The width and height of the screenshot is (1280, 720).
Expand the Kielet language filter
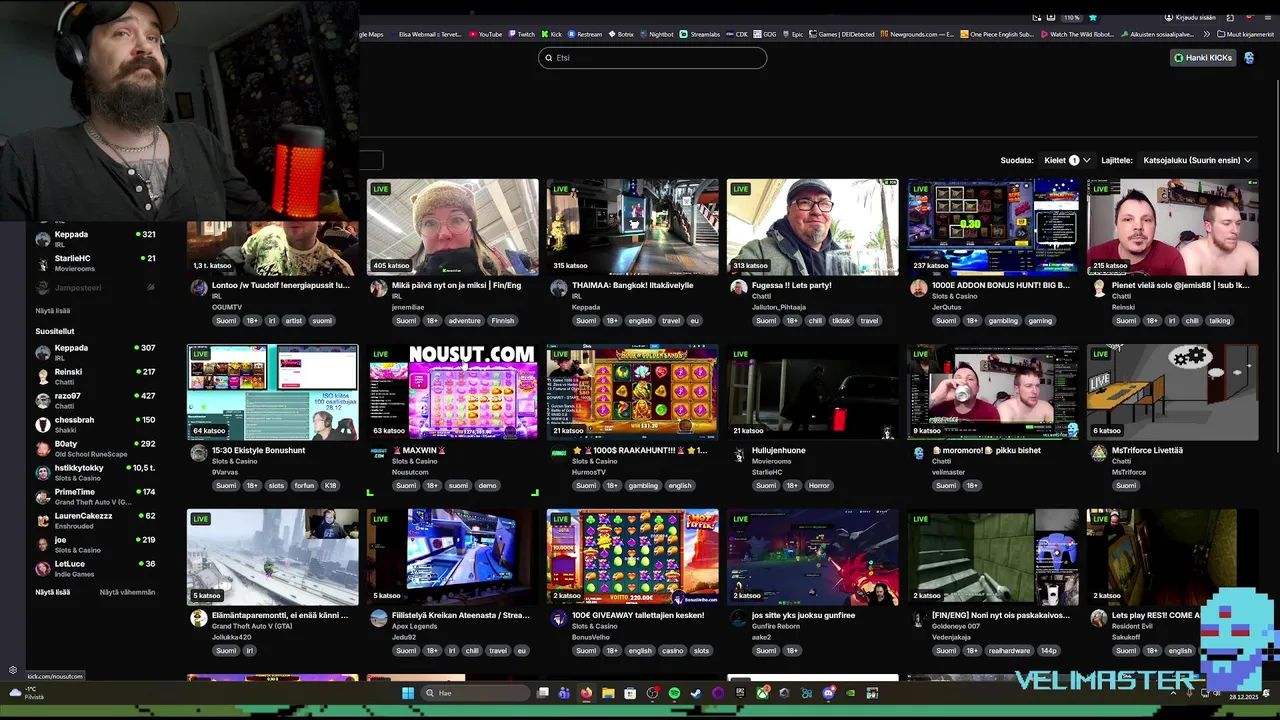pyautogui.click(x=1067, y=160)
